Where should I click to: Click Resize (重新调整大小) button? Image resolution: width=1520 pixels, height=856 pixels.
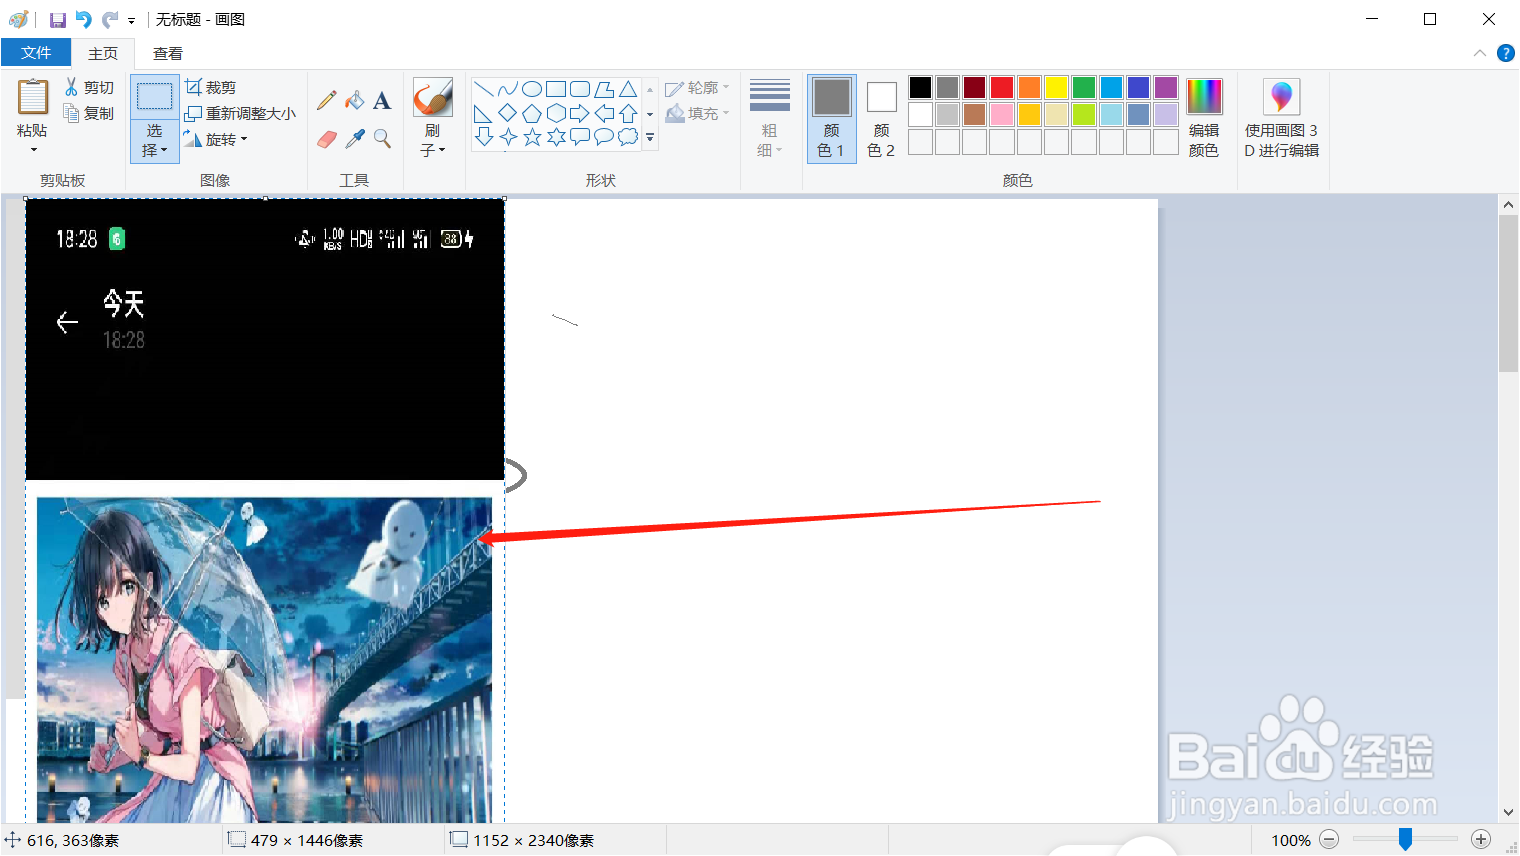pyautogui.click(x=241, y=113)
